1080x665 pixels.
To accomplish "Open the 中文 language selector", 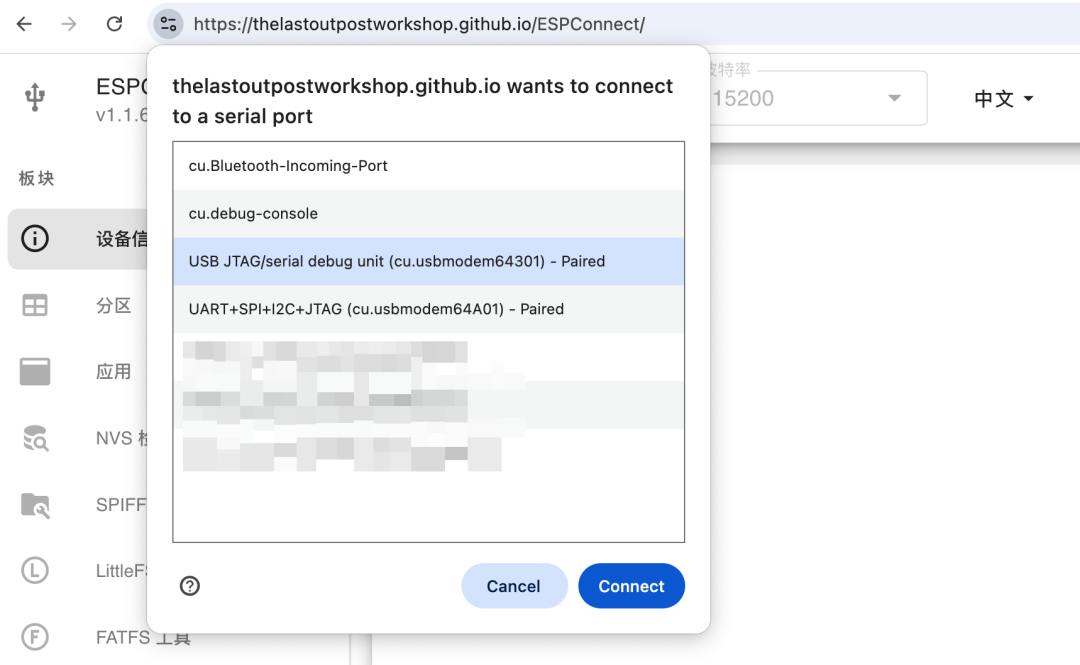I will 1004,99.
